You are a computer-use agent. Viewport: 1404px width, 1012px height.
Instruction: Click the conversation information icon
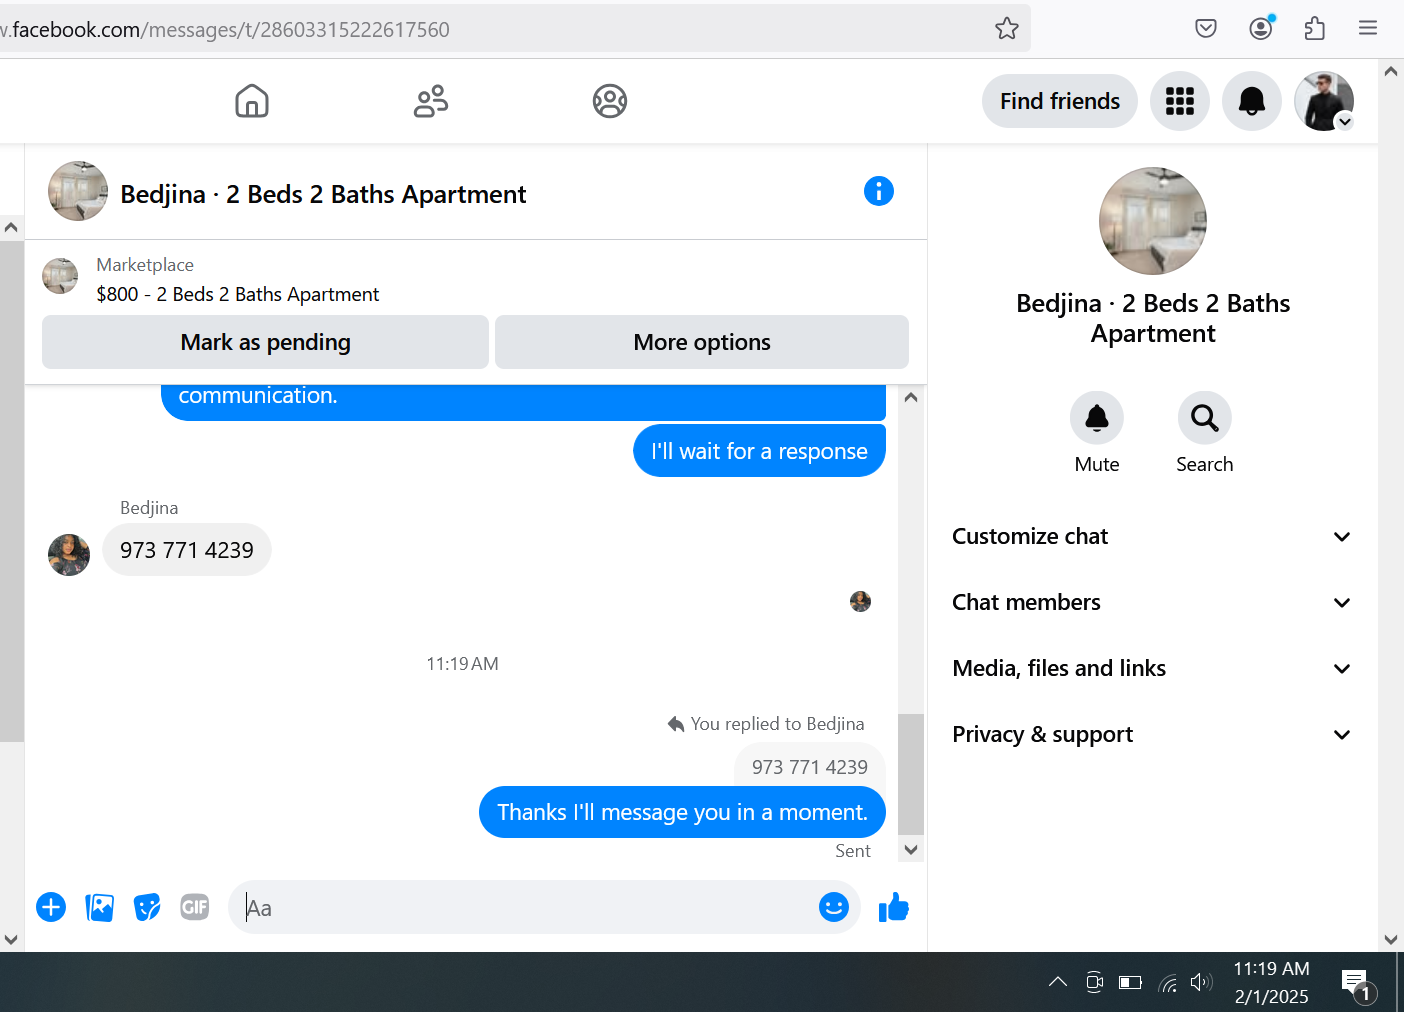[x=879, y=191]
